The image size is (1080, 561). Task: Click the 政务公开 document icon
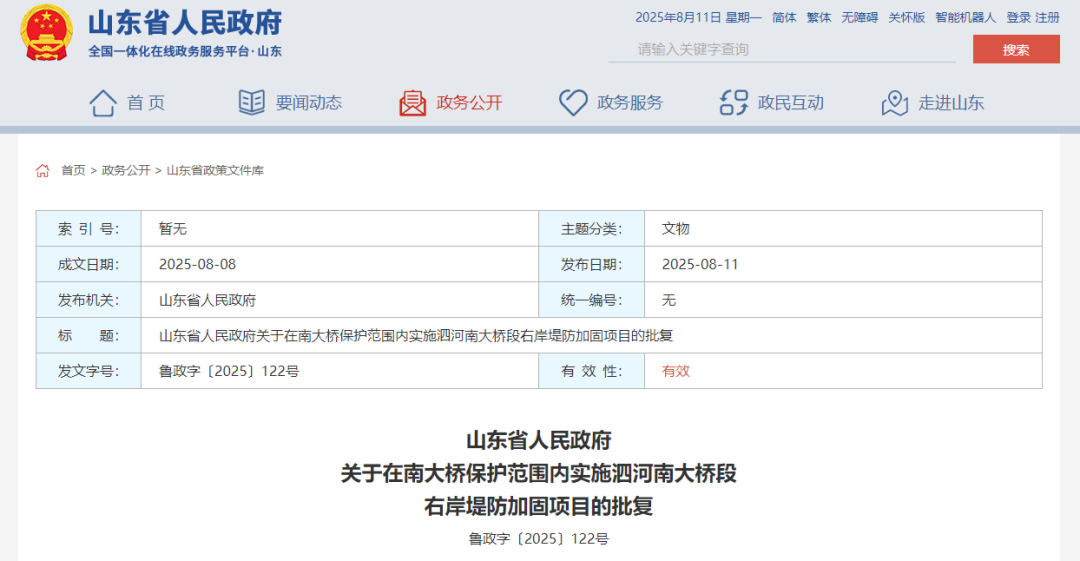[413, 102]
